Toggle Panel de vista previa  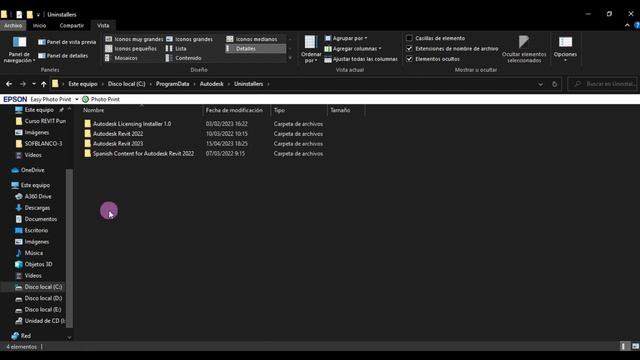pos(67,42)
